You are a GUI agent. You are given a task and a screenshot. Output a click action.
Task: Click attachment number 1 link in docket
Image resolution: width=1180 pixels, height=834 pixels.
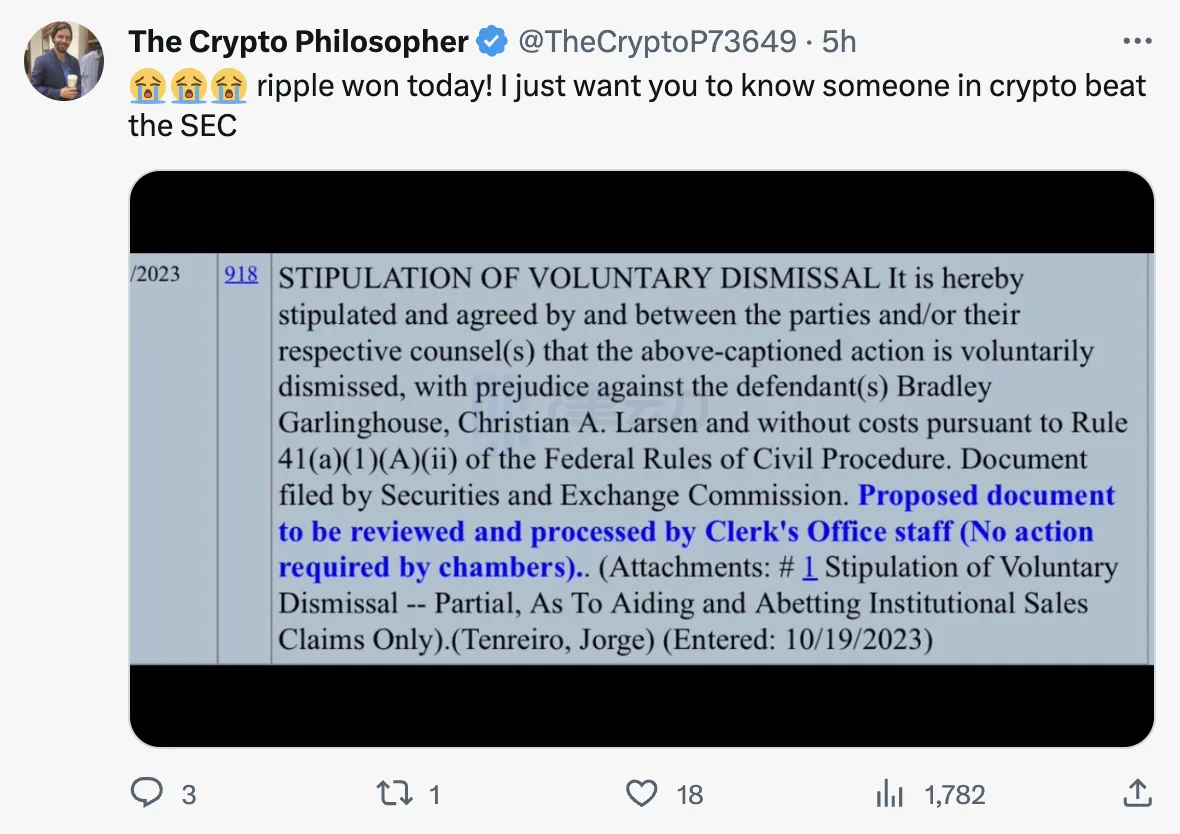809,568
